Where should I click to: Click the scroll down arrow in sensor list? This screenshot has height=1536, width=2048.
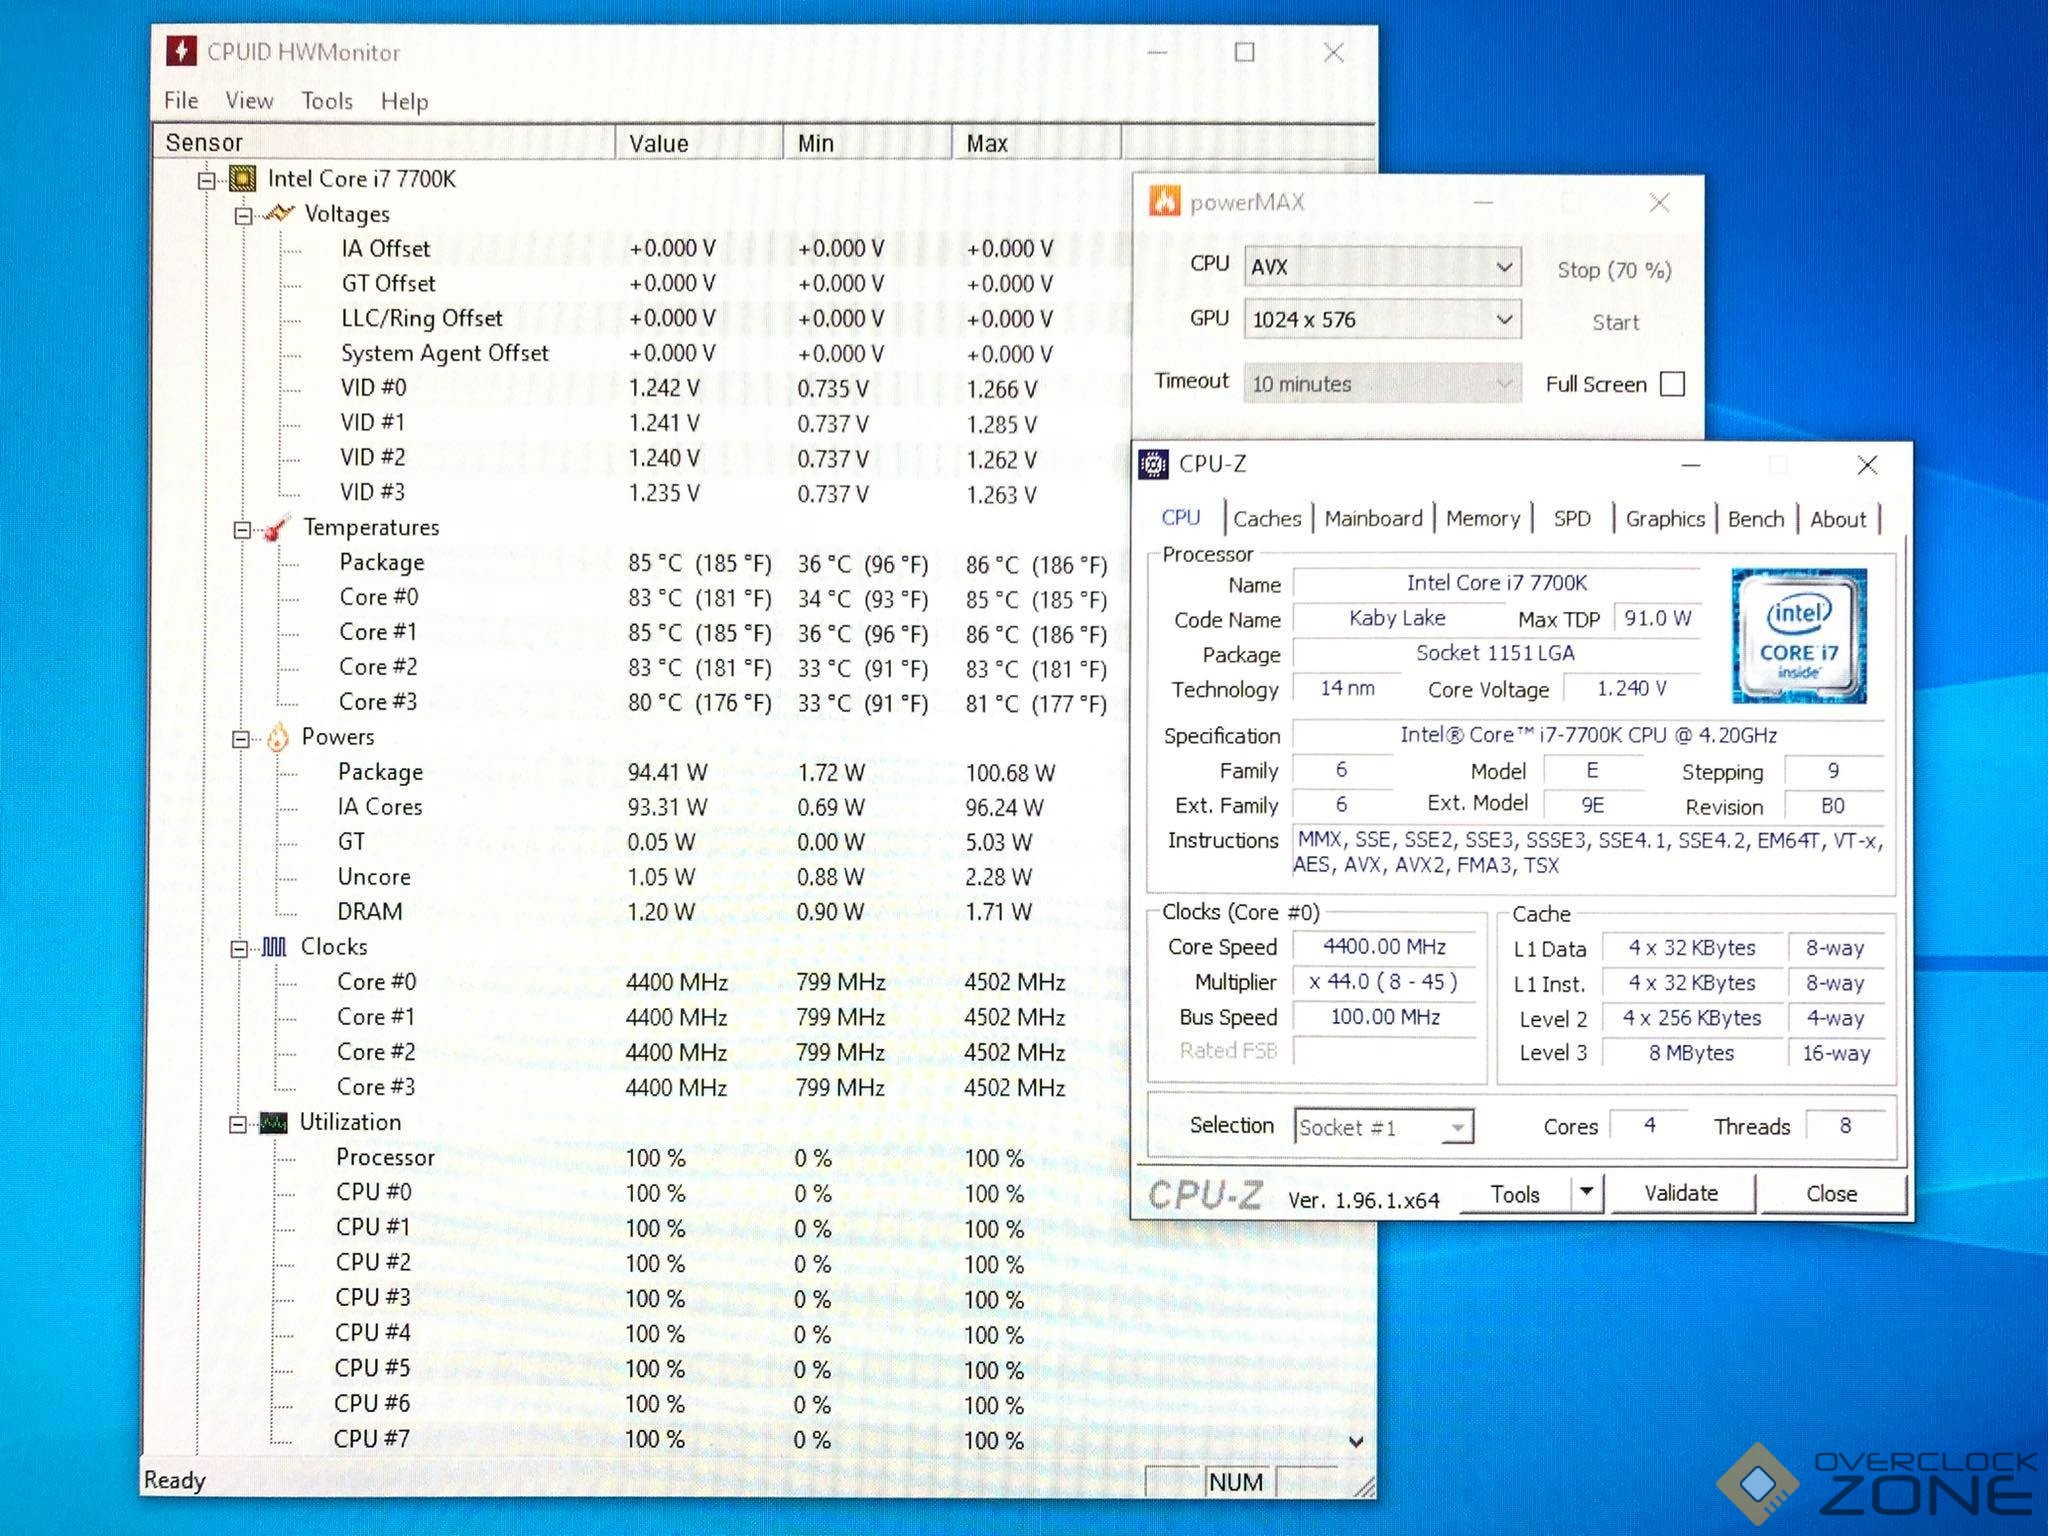[1356, 1441]
